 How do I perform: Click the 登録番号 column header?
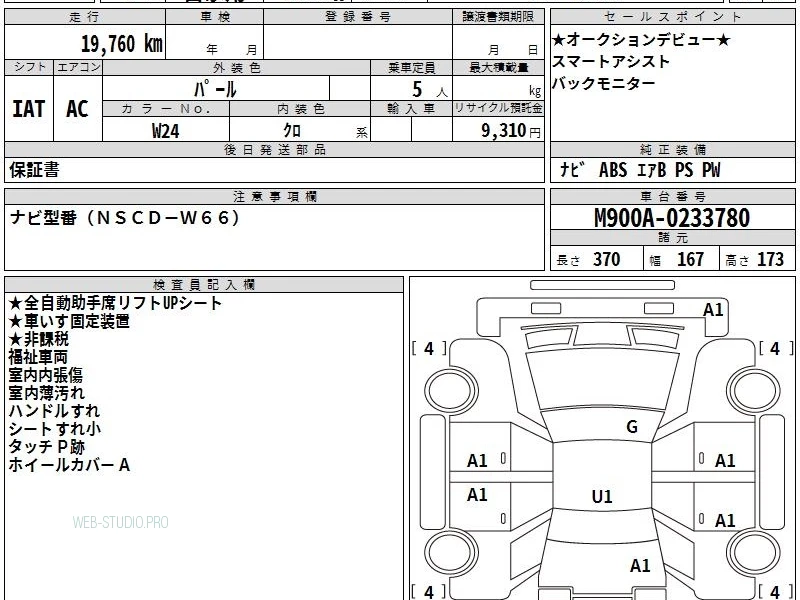point(358,17)
